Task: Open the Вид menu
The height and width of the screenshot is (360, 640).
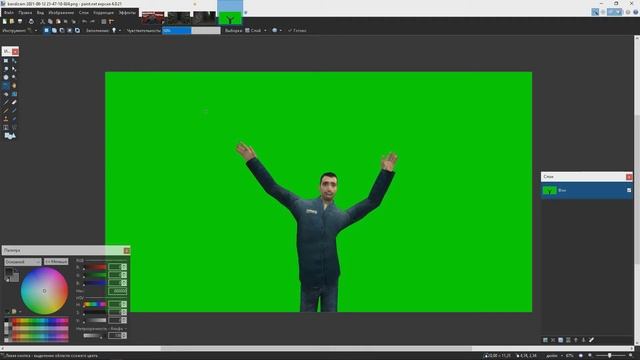Action: coord(40,13)
